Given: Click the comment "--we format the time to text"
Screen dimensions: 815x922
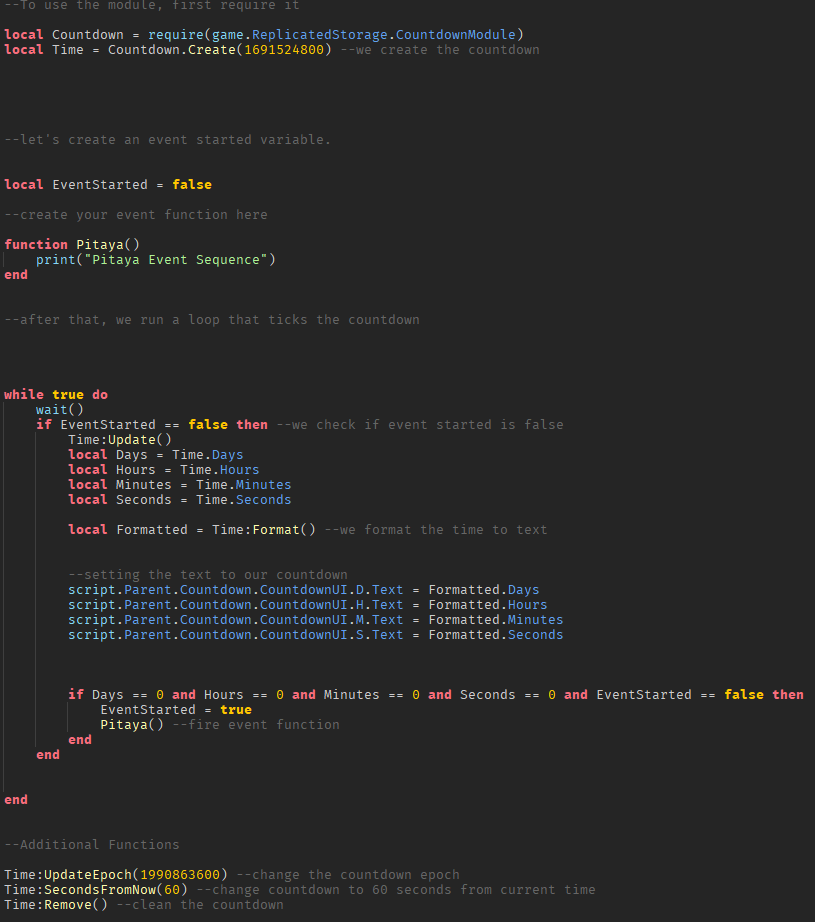Looking at the screenshot, I should tap(436, 530).
